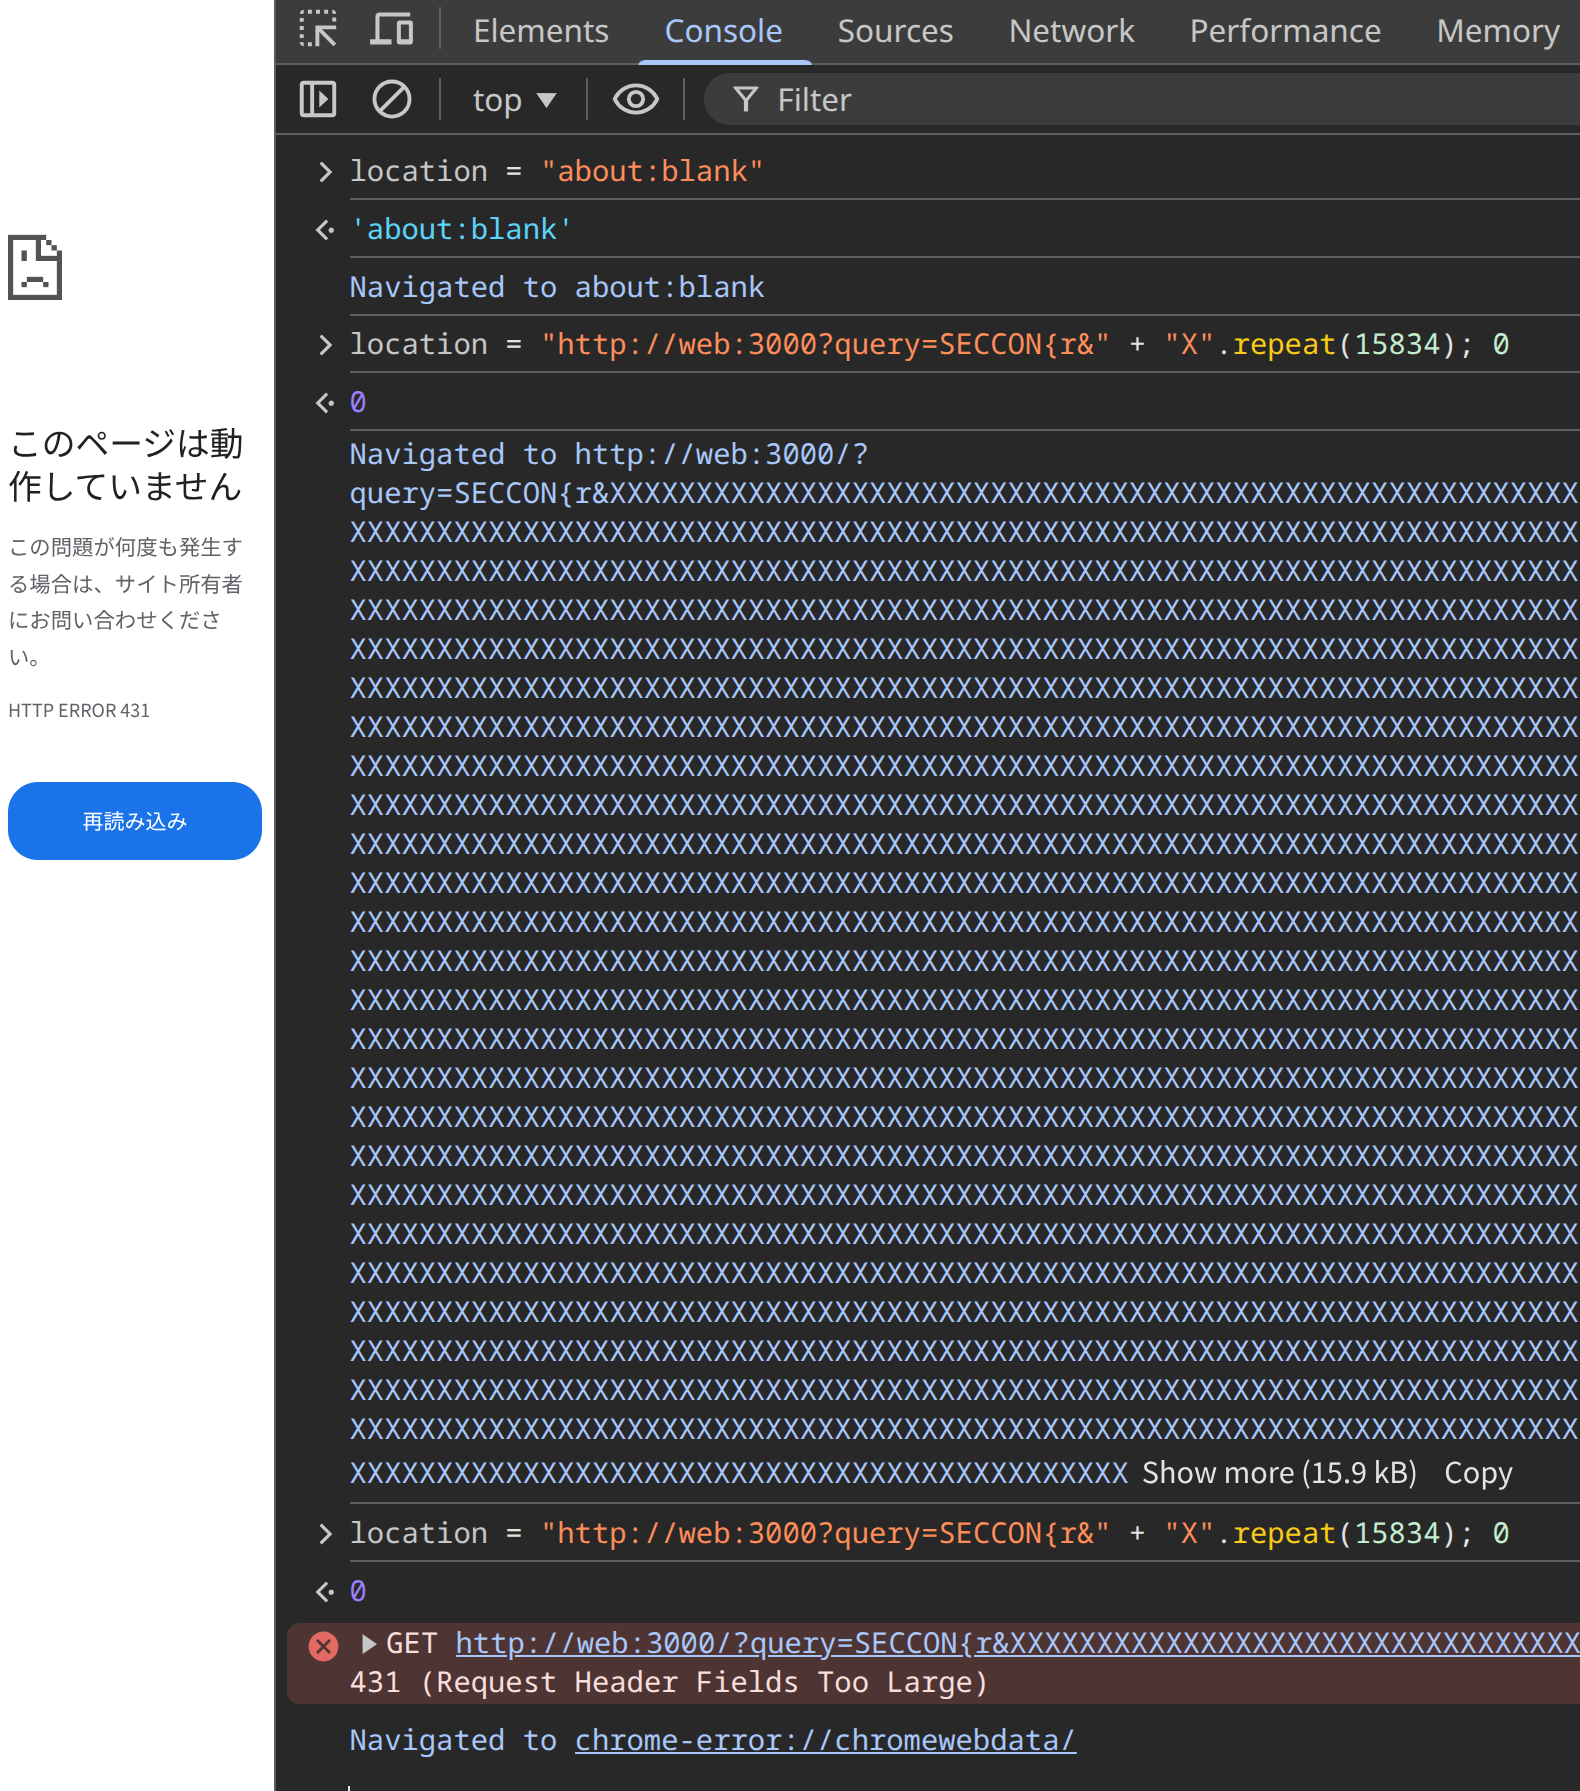Toggle the device toolbar icon

(391, 30)
